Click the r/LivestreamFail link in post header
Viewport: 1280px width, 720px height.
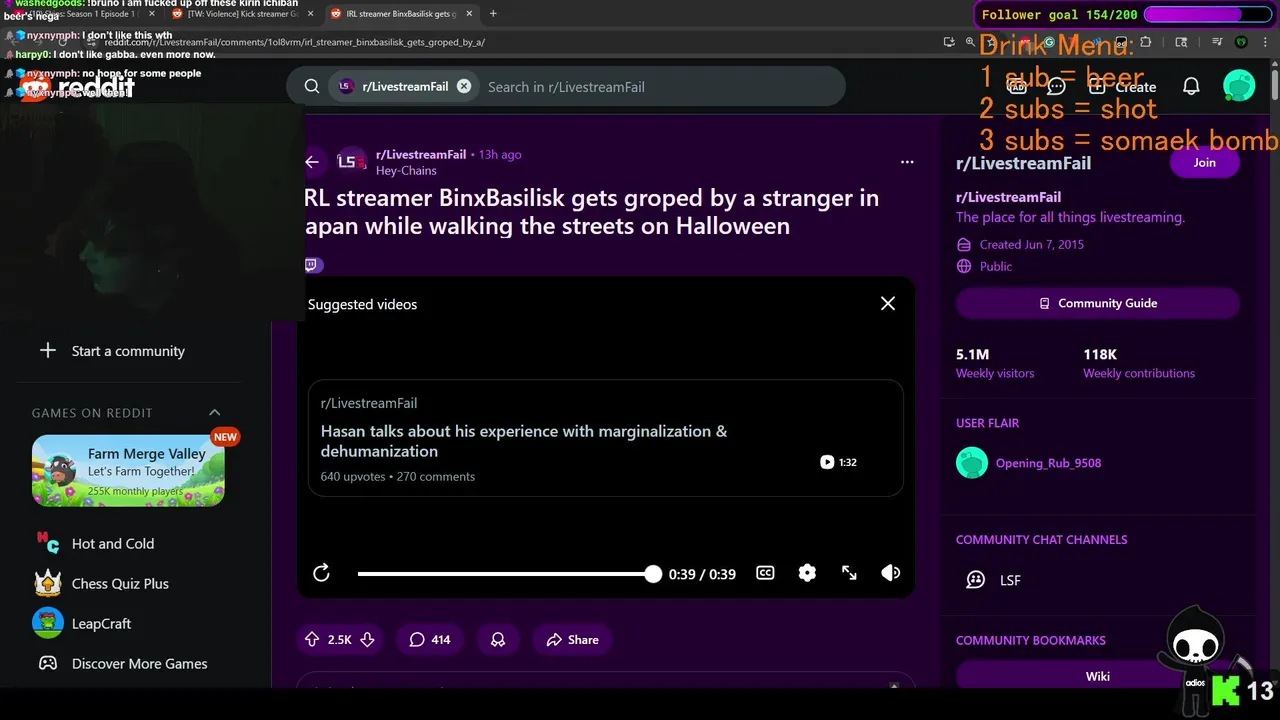click(421, 154)
